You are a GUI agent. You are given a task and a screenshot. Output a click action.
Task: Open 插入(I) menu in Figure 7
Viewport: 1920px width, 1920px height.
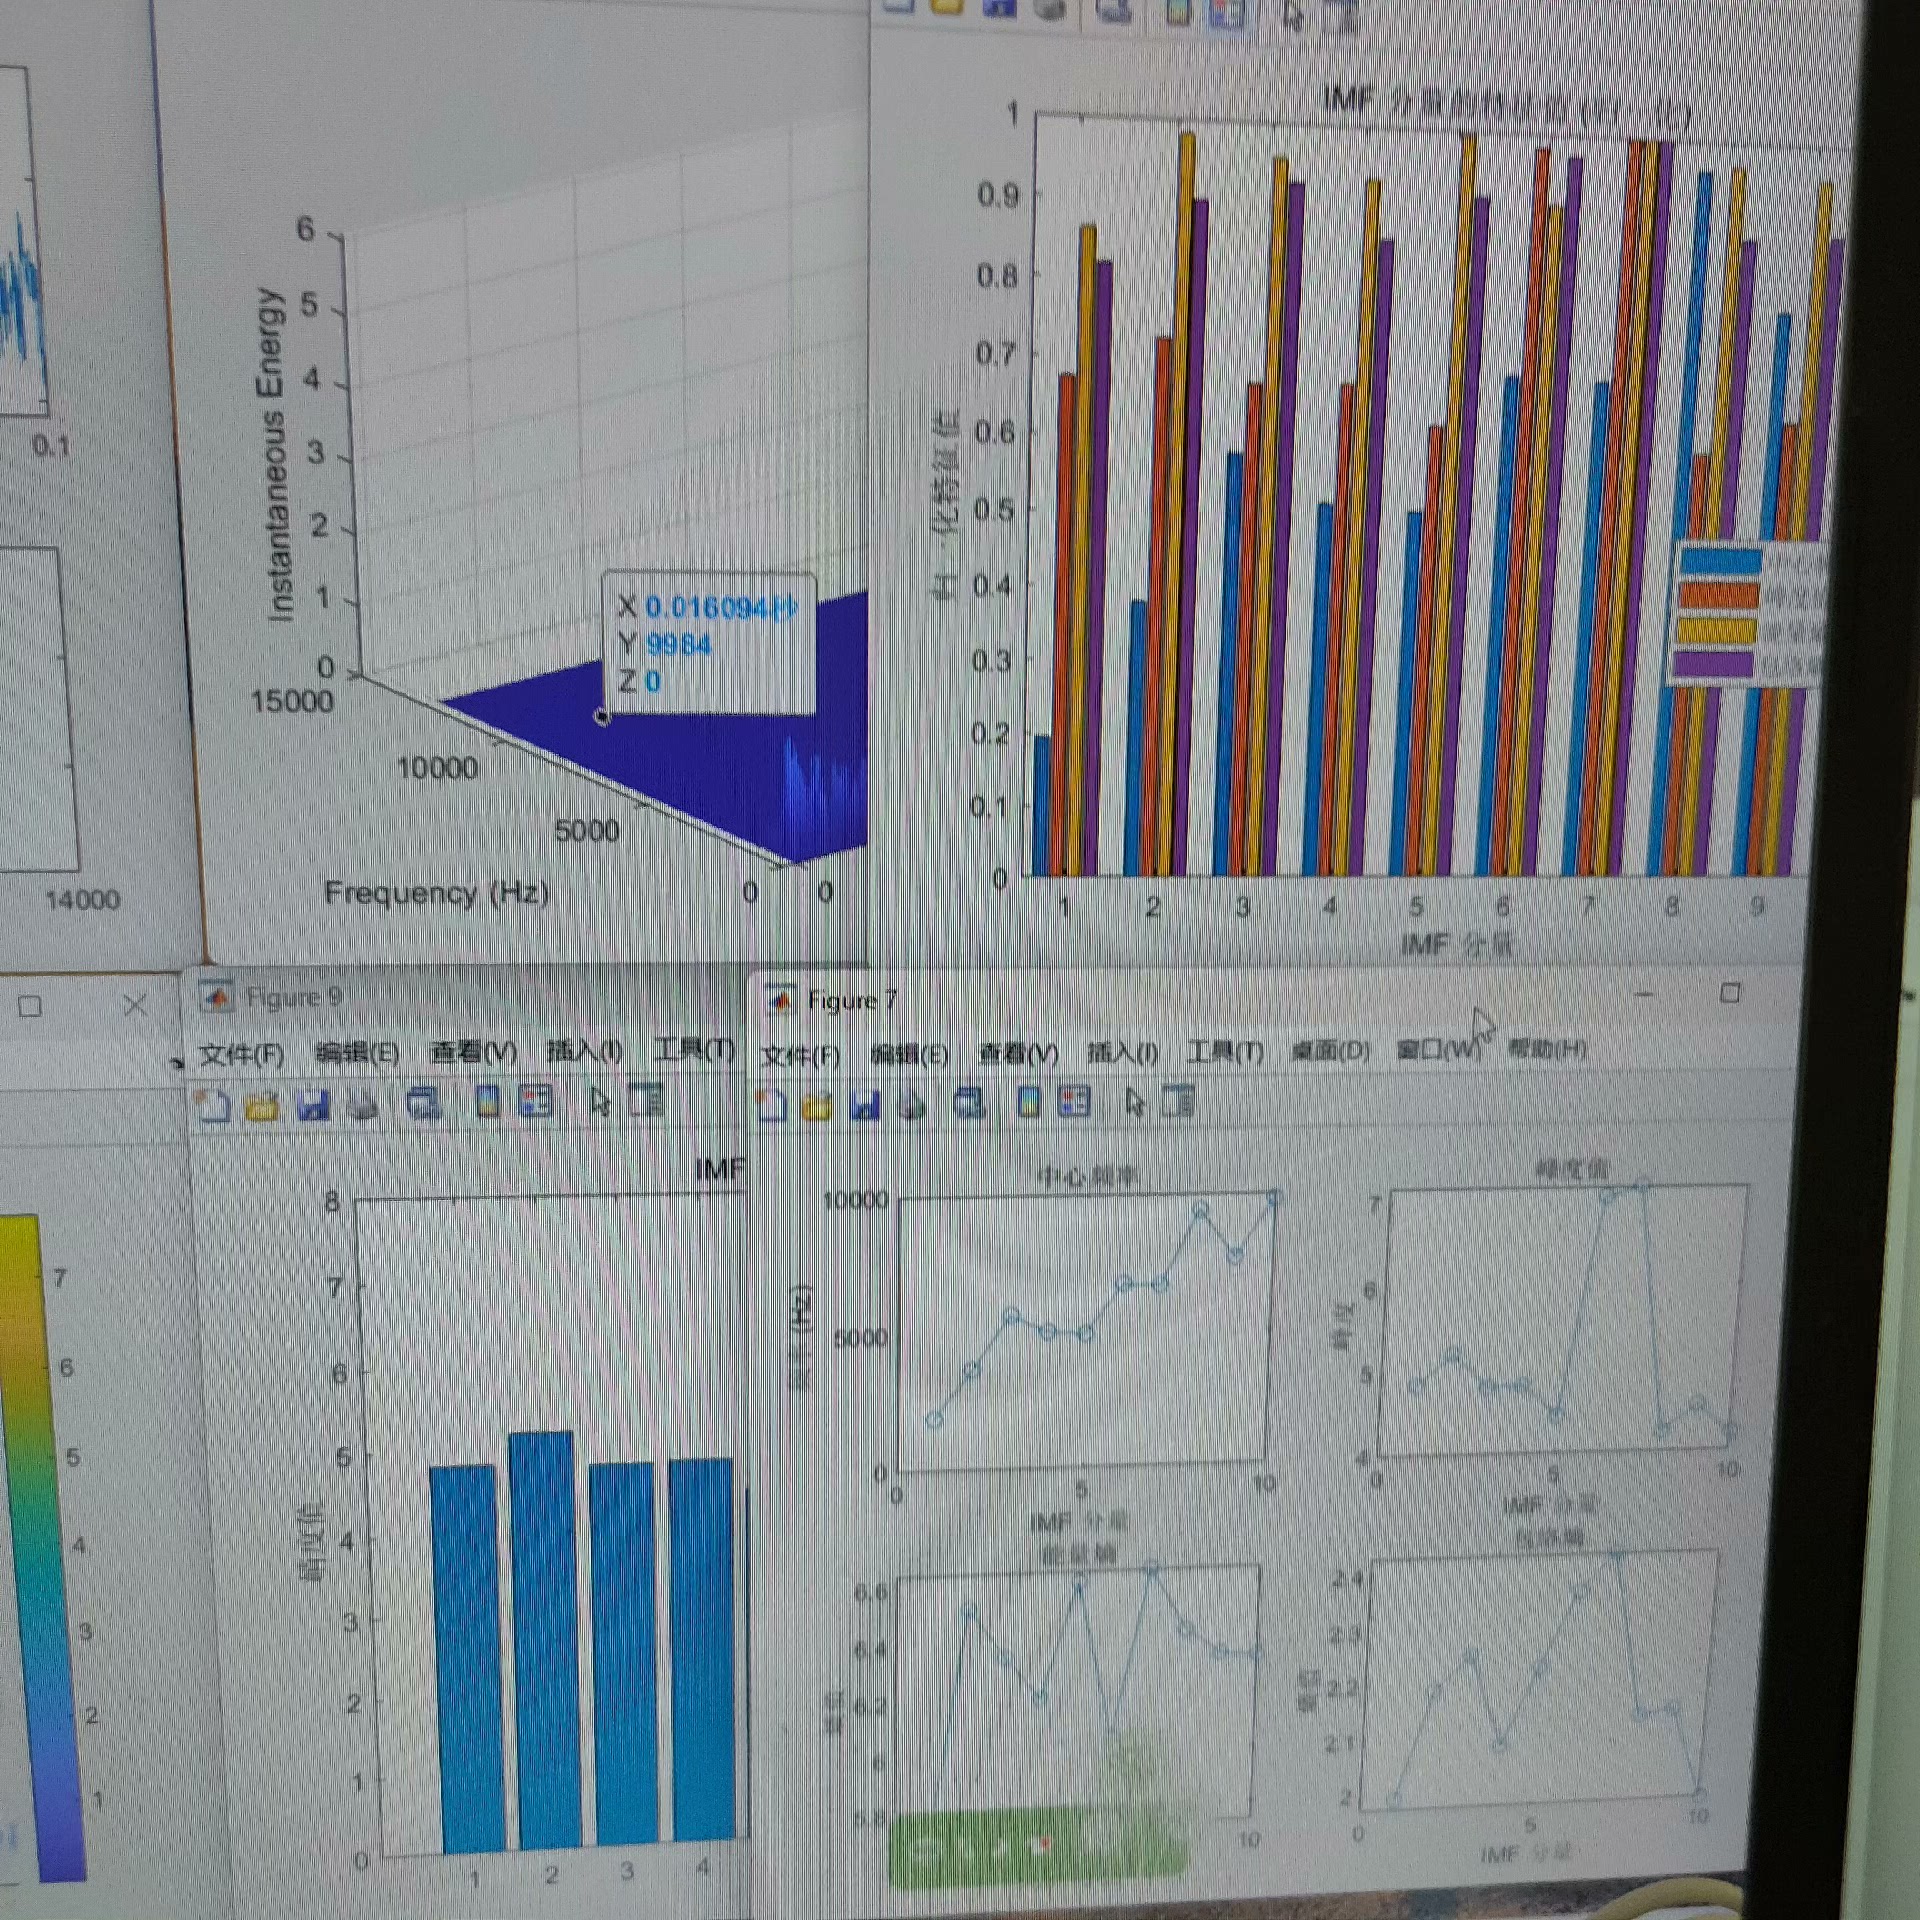click(1122, 1052)
